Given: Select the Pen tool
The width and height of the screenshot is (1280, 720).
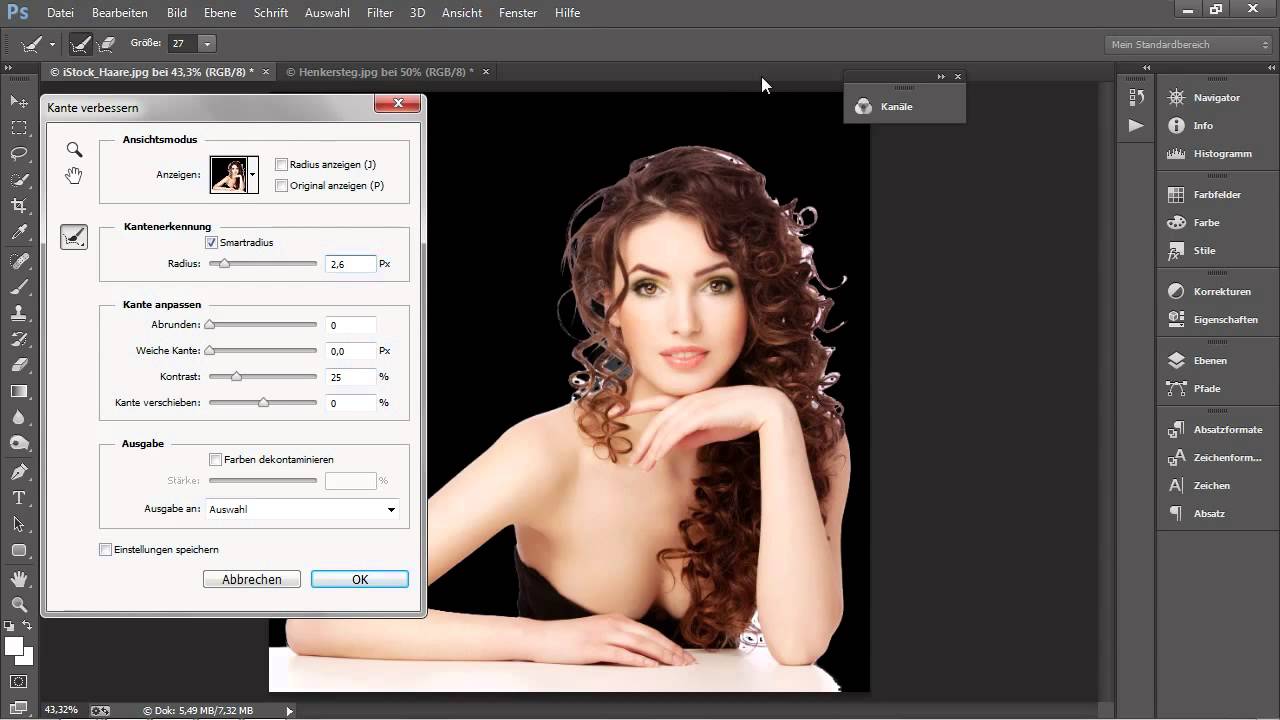Looking at the screenshot, I should pyautogui.click(x=19, y=472).
